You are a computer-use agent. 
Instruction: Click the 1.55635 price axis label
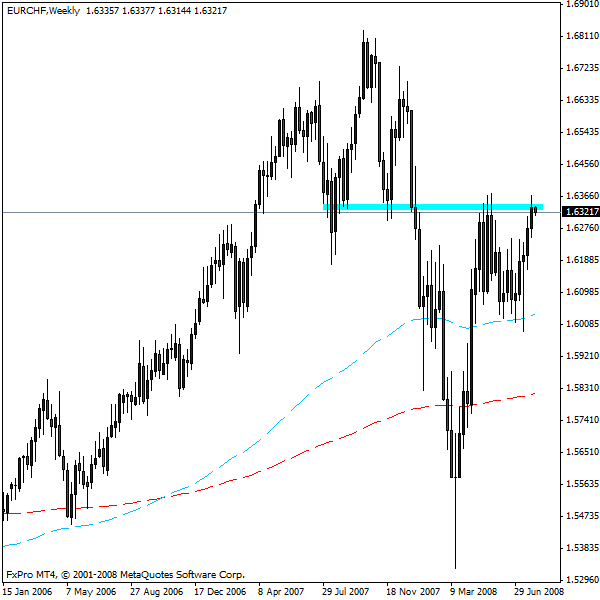[x=582, y=484]
